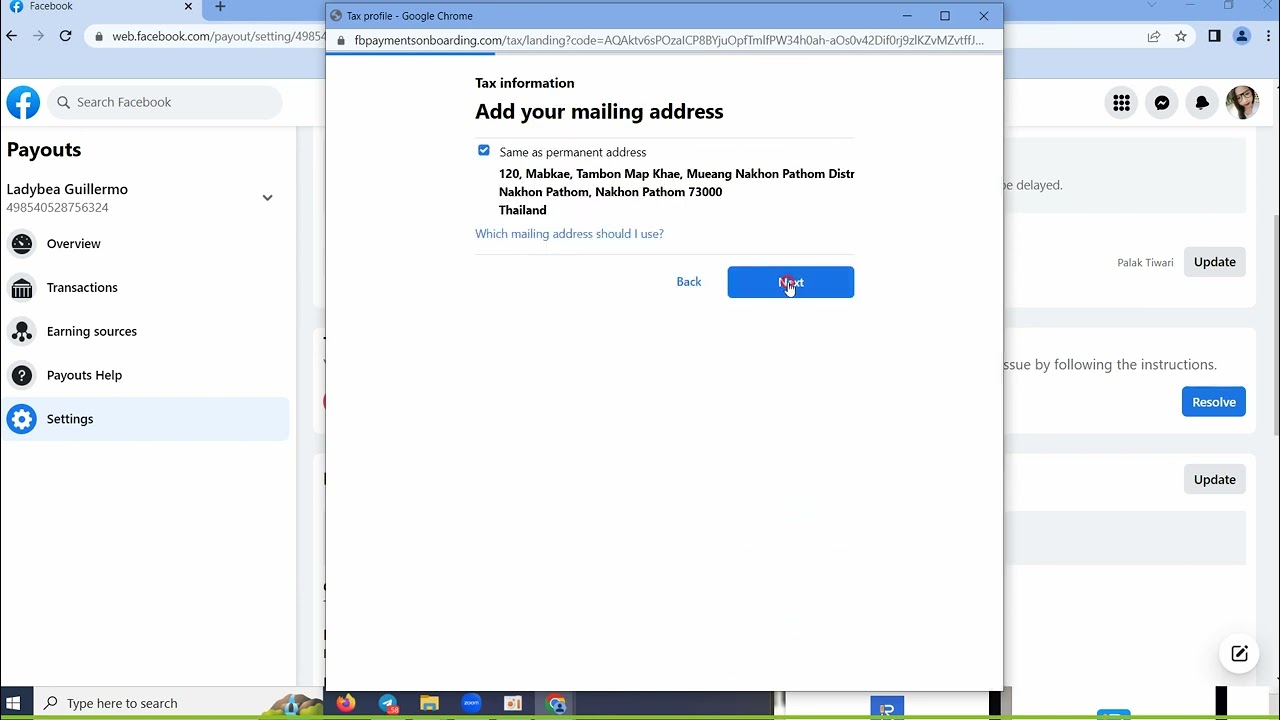Click browser back arrow in Facebook window
The width and height of the screenshot is (1280, 720).
[x=12, y=36]
